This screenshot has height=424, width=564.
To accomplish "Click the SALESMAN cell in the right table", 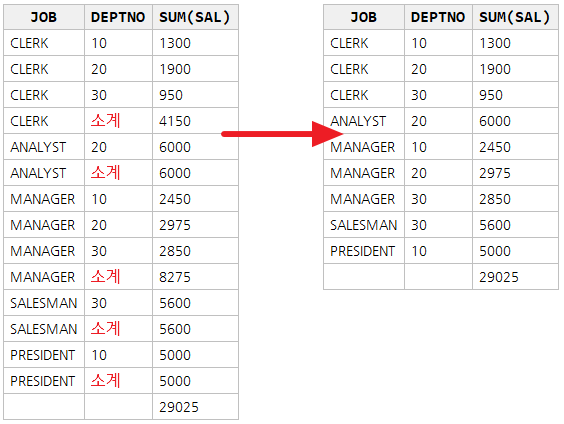I will click(x=364, y=225).
